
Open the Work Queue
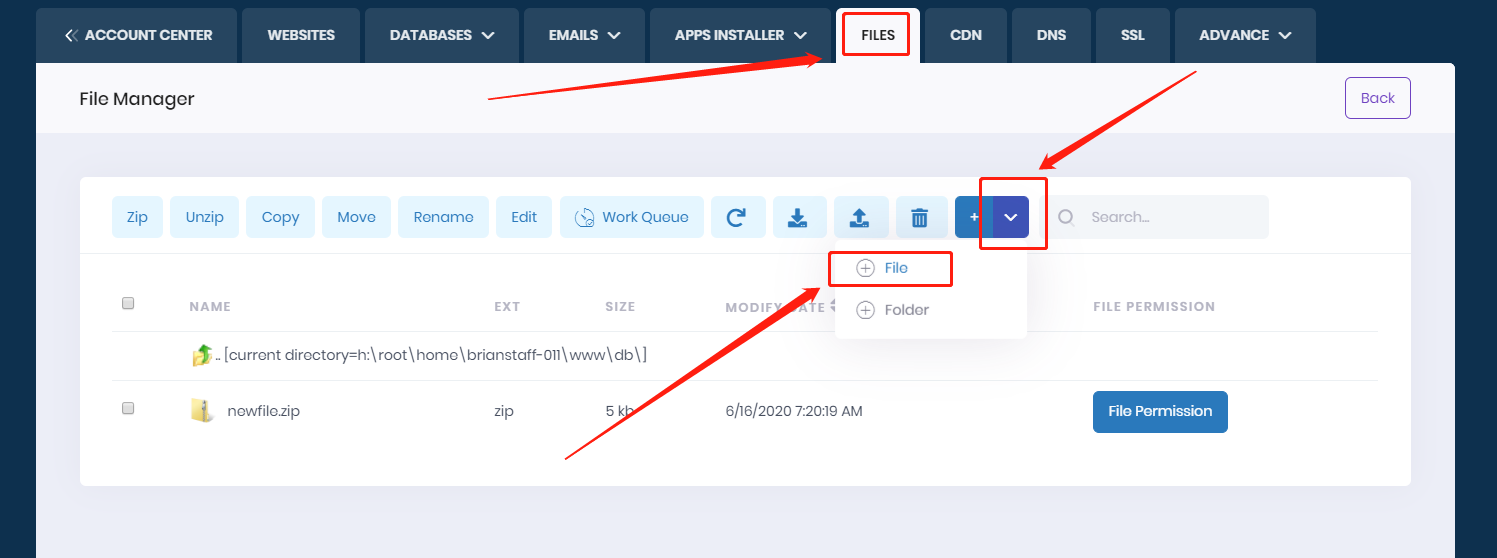coord(632,217)
